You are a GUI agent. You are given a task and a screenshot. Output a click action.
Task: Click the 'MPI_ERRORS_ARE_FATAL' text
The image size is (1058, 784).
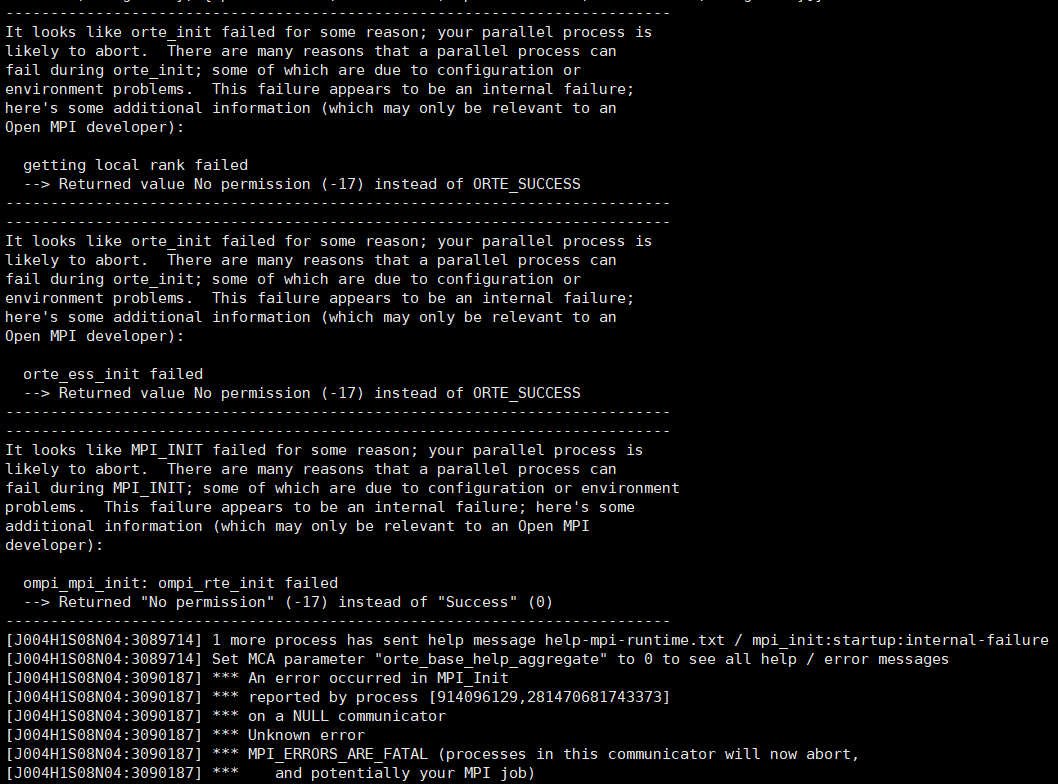(338, 754)
